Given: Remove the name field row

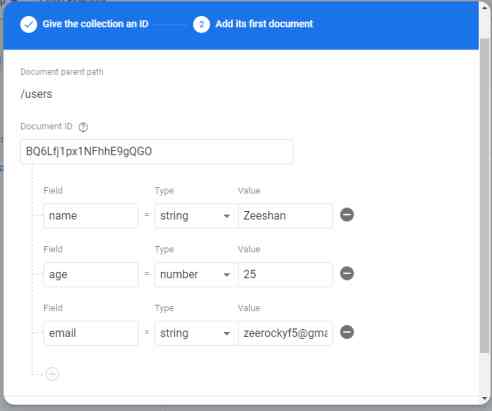Looking at the screenshot, I should click(x=347, y=215).
